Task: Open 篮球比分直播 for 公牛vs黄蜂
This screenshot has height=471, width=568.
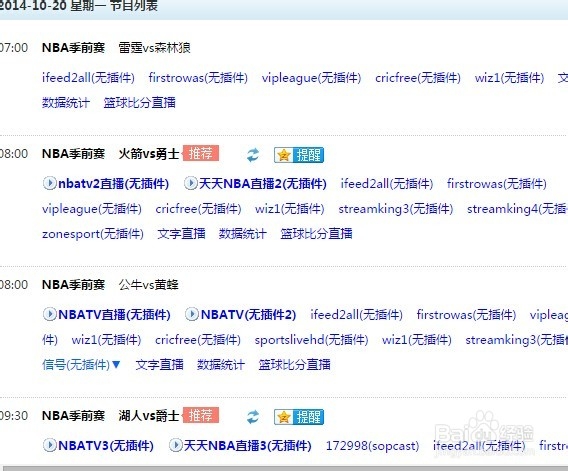Action: [x=294, y=364]
